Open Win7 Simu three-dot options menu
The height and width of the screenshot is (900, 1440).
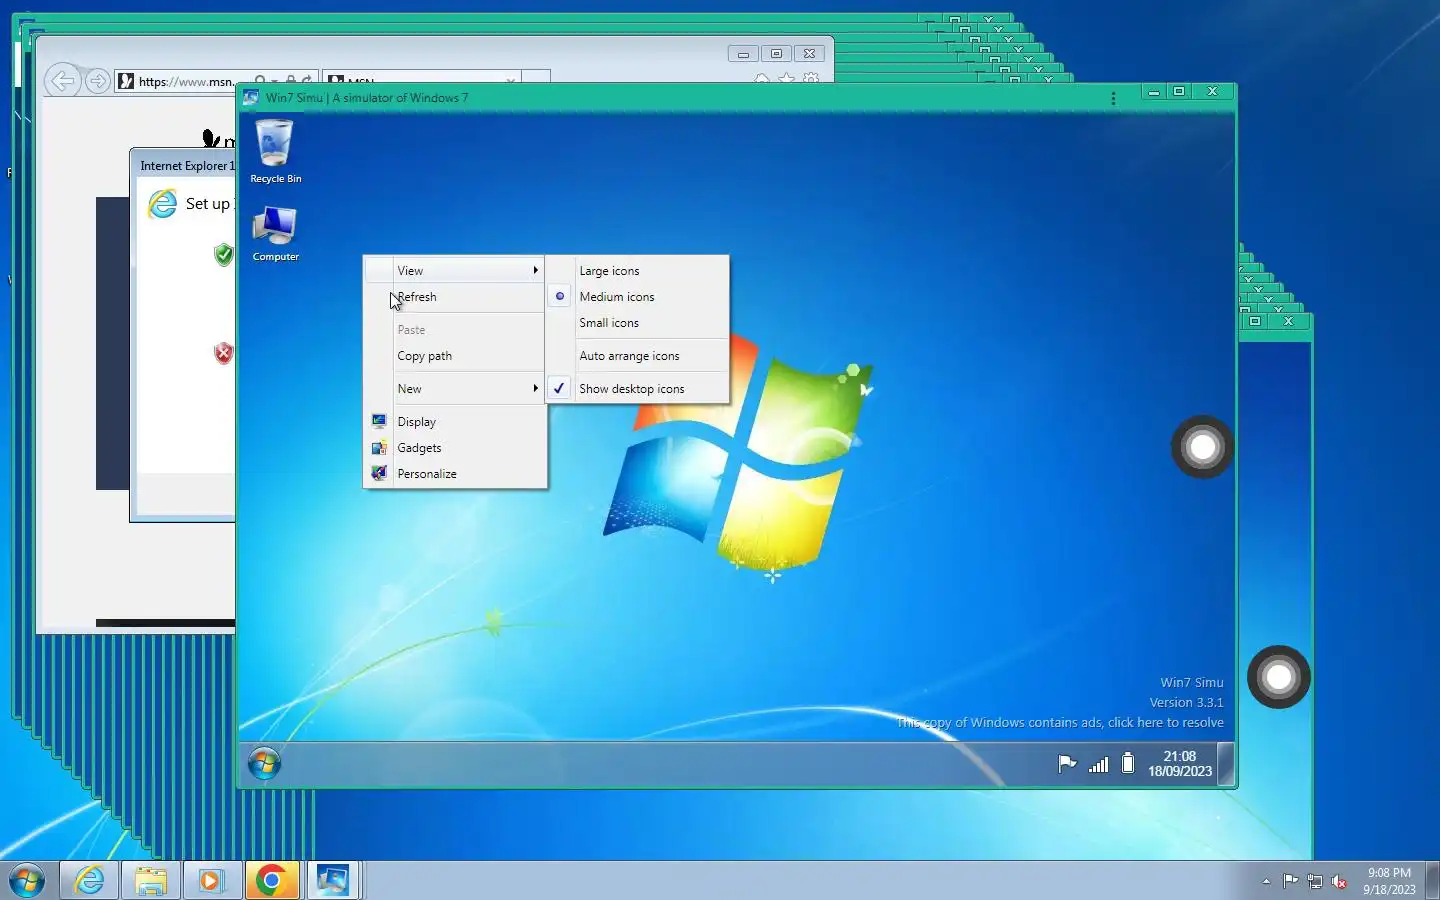click(1113, 98)
